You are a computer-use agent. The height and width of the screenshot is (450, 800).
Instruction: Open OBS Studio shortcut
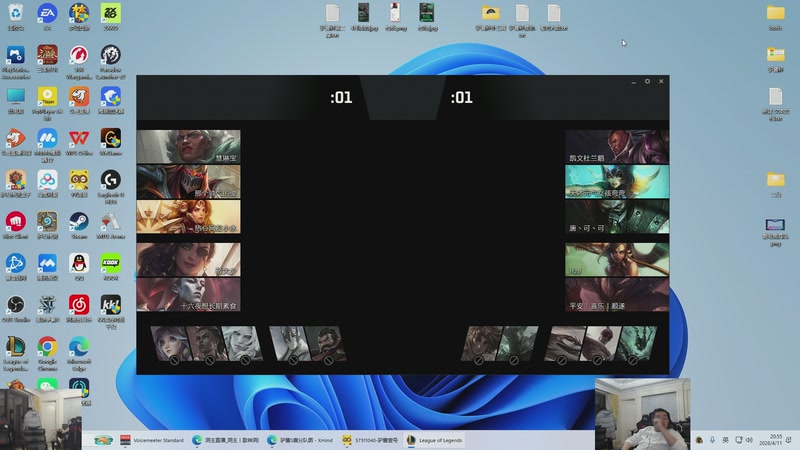(16, 306)
